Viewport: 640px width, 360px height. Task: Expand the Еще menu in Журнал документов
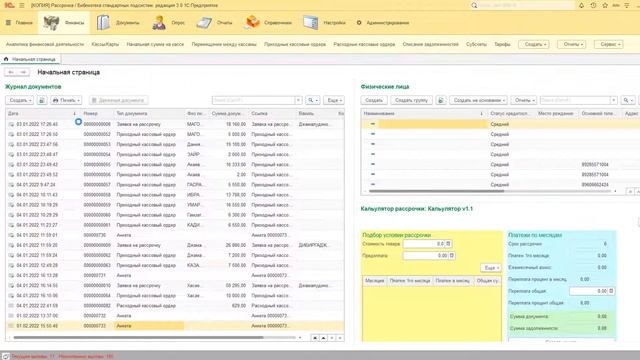point(334,100)
